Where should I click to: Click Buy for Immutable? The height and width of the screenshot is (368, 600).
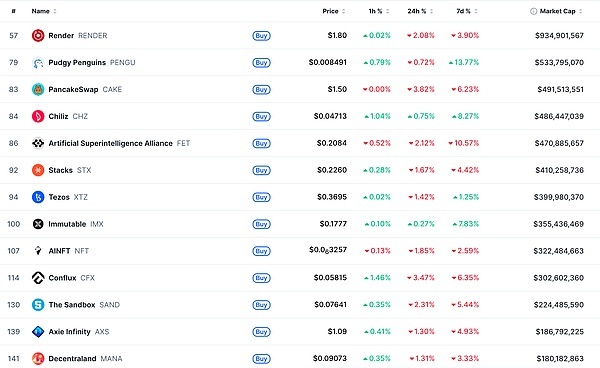(x=261, y=224)
